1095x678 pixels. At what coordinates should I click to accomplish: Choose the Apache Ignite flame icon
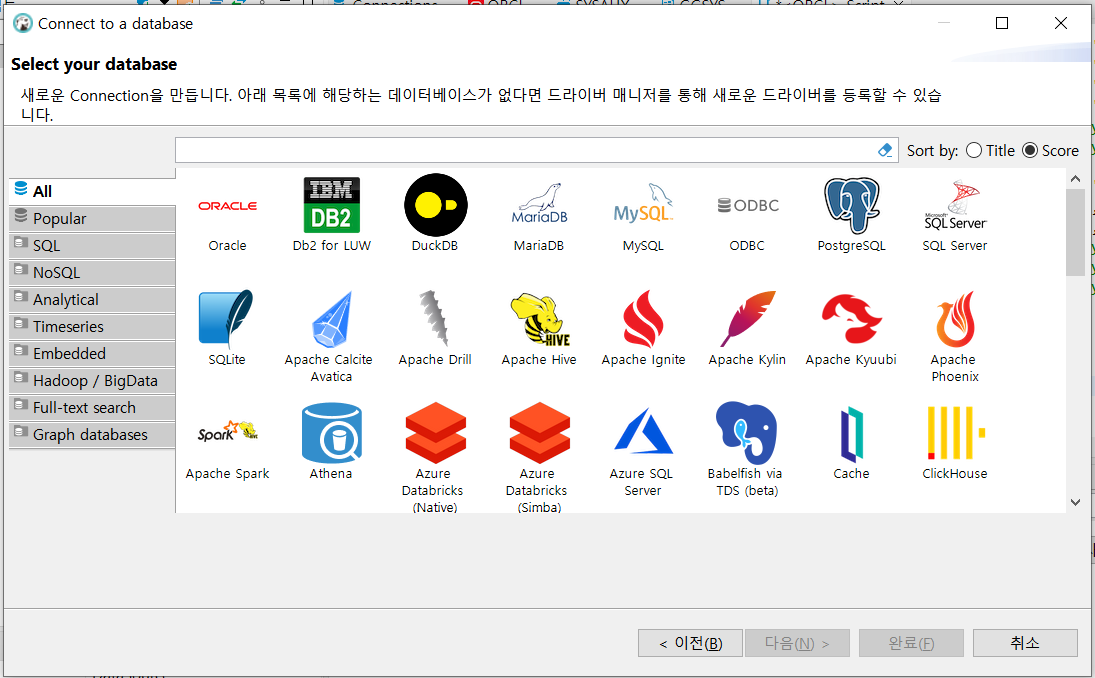pyautogui.click(x=643, y=318)
